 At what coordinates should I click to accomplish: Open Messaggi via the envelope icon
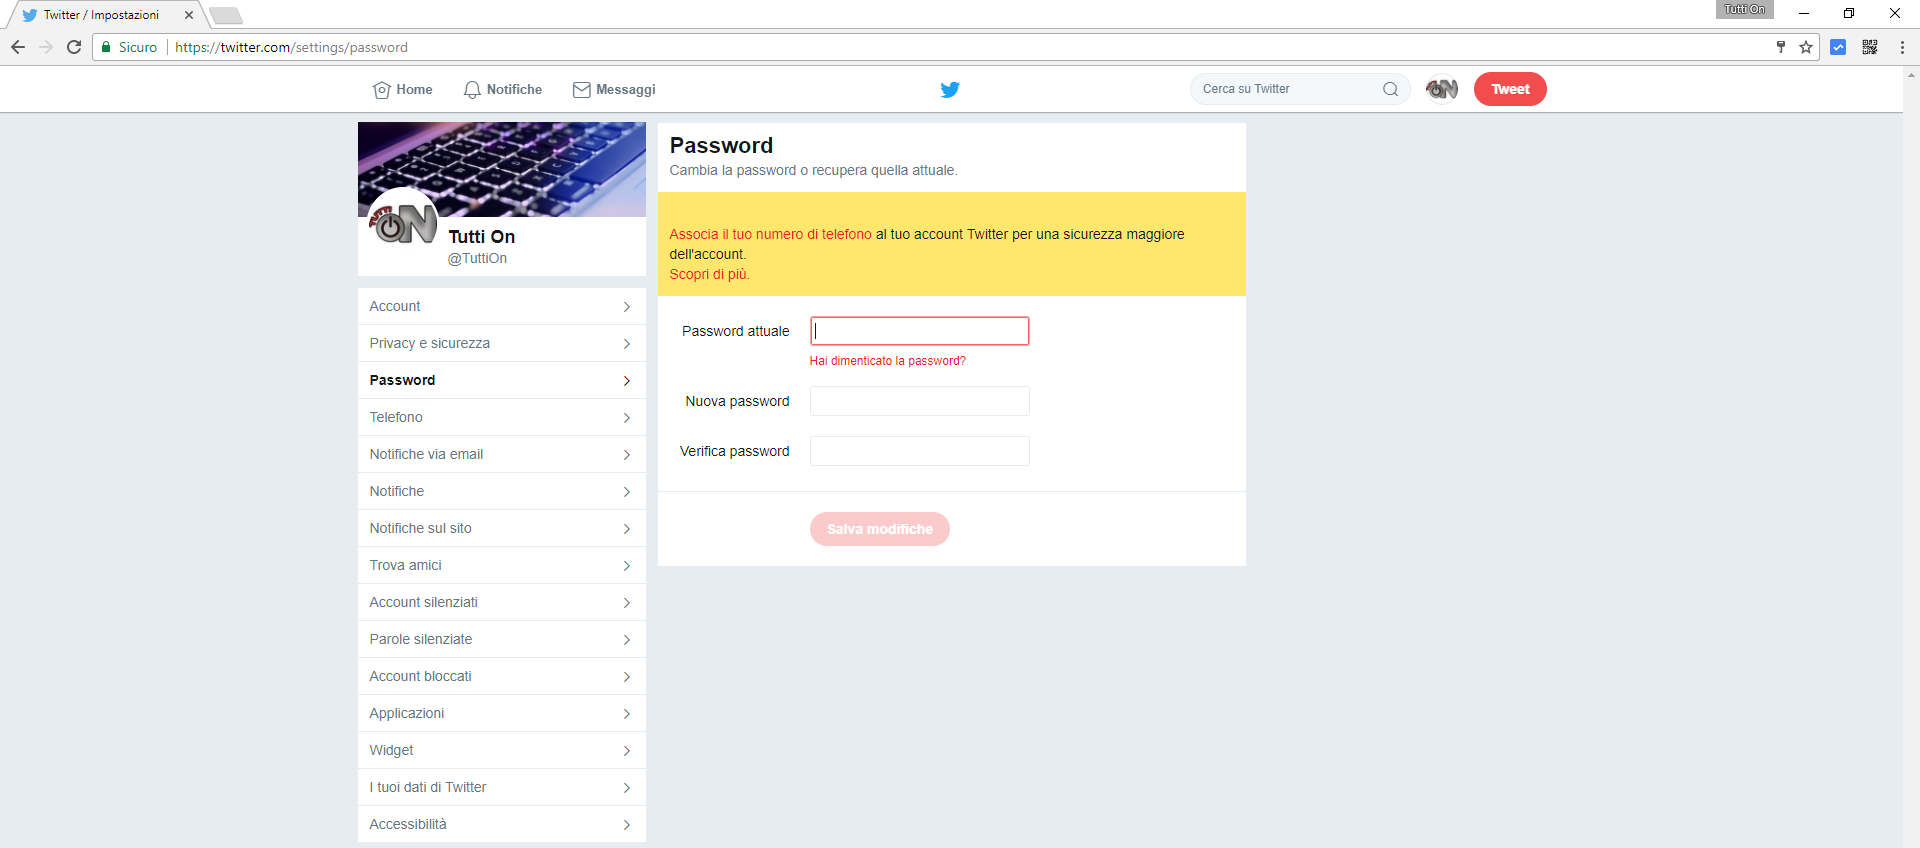tap(582, 89)
